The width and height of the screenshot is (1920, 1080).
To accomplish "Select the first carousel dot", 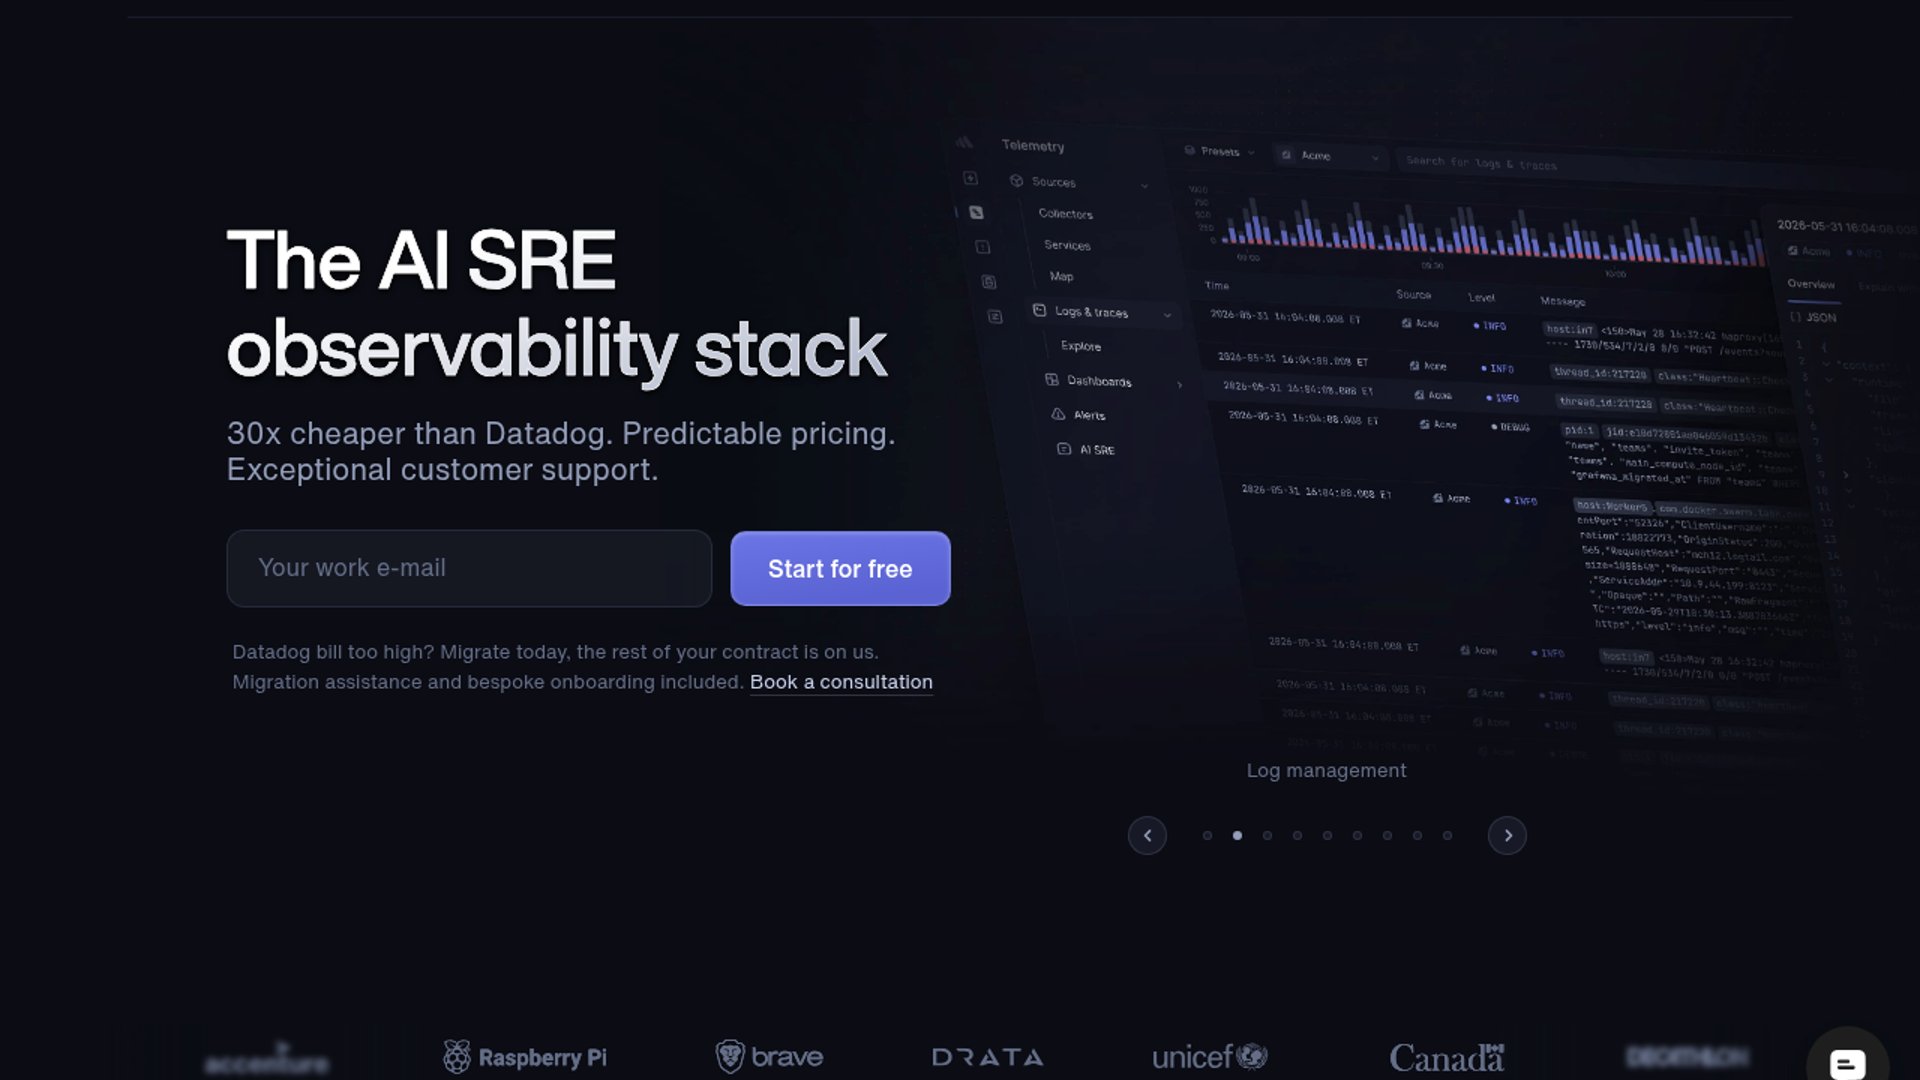I will (x=1207, y=835).
